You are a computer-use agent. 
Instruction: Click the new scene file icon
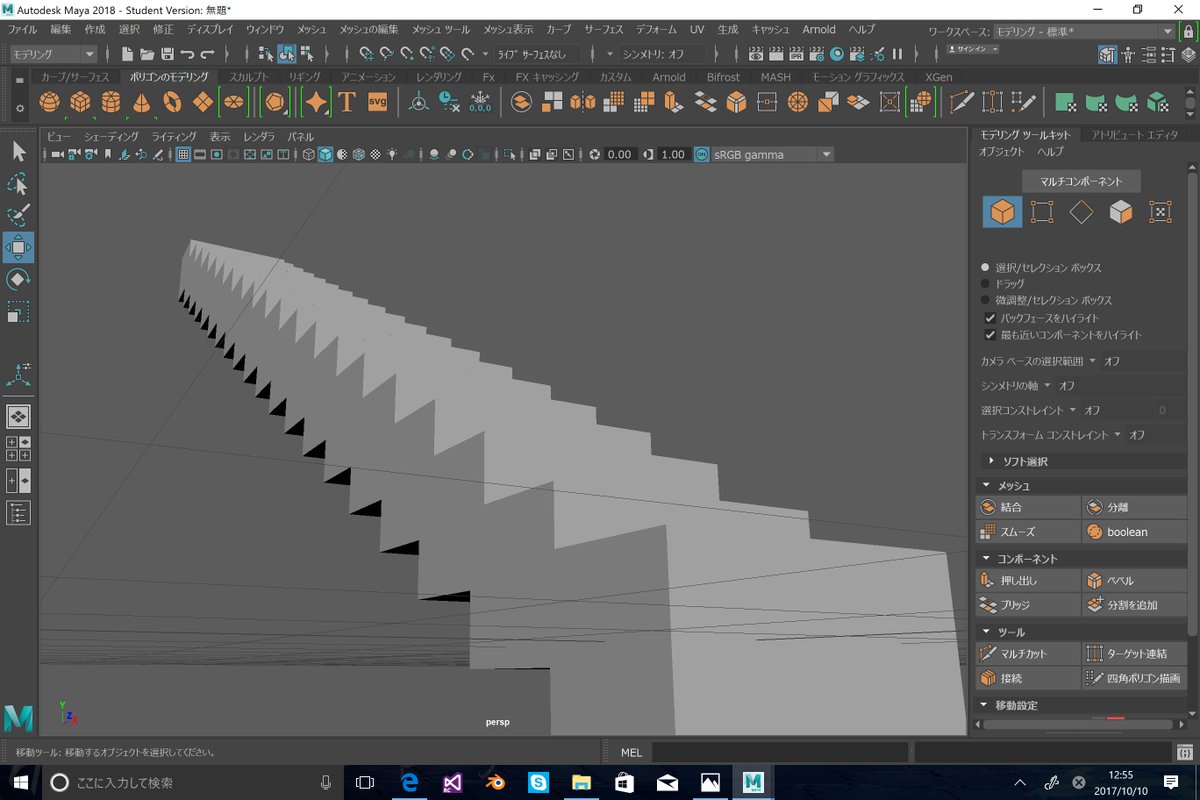tap(128, 53)
